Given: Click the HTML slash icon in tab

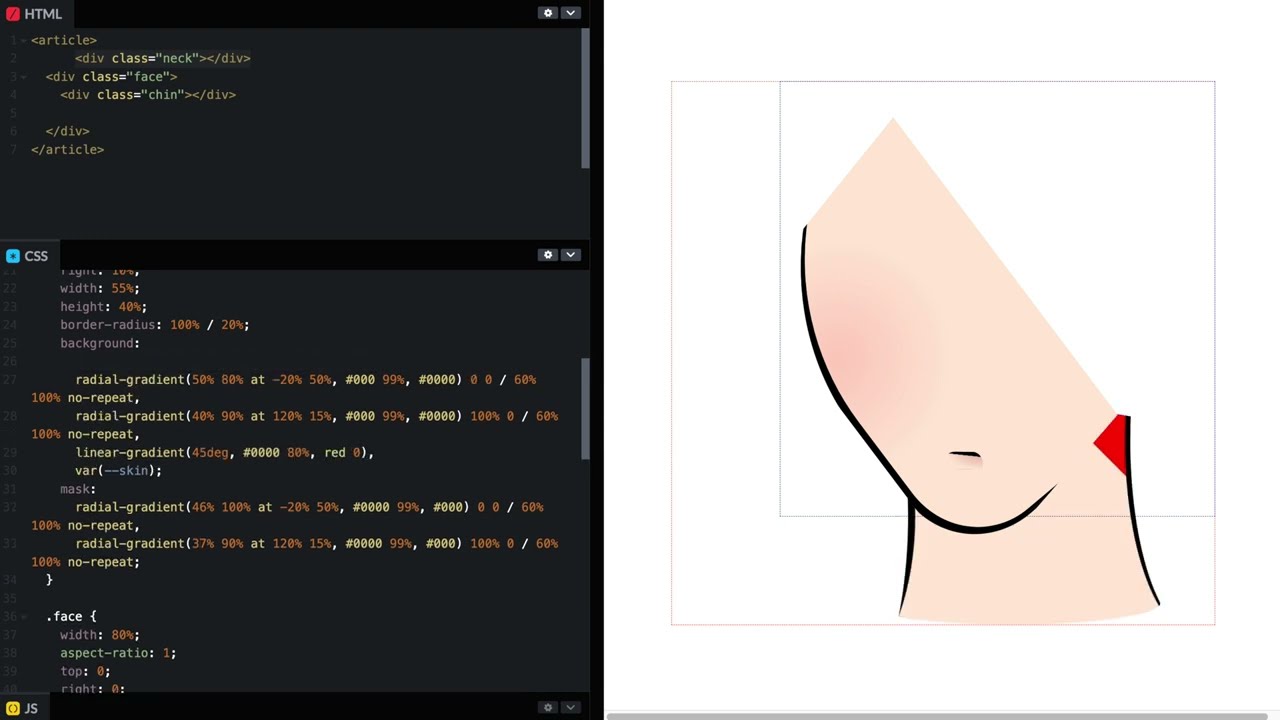Looking at the screenshot, I should click(x=13, y=14).
